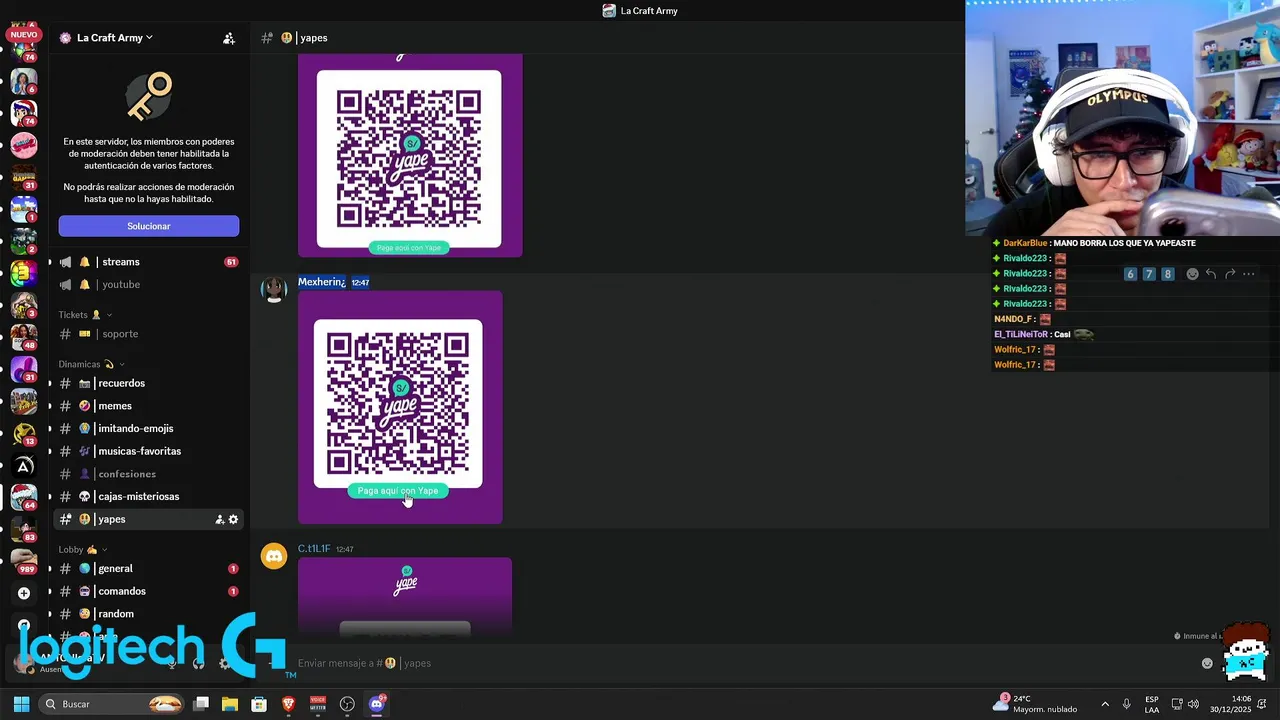Open the soporte channel
1280x720 pixels.
[120, 334]
